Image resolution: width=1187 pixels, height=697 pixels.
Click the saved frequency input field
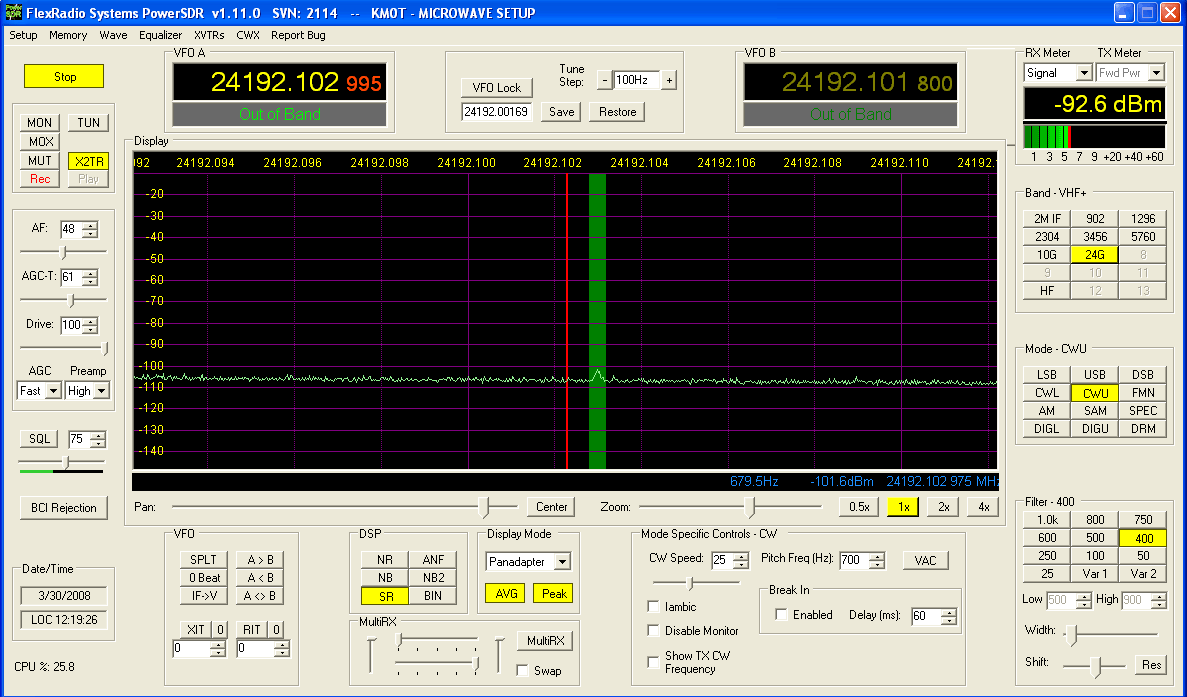pyautogui.click(x=497, y=112)
